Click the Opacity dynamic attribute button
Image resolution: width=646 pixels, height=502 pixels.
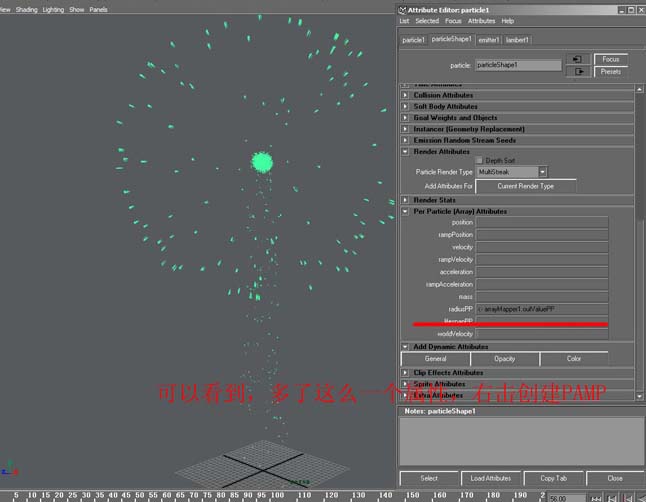[x=504, y=359]
